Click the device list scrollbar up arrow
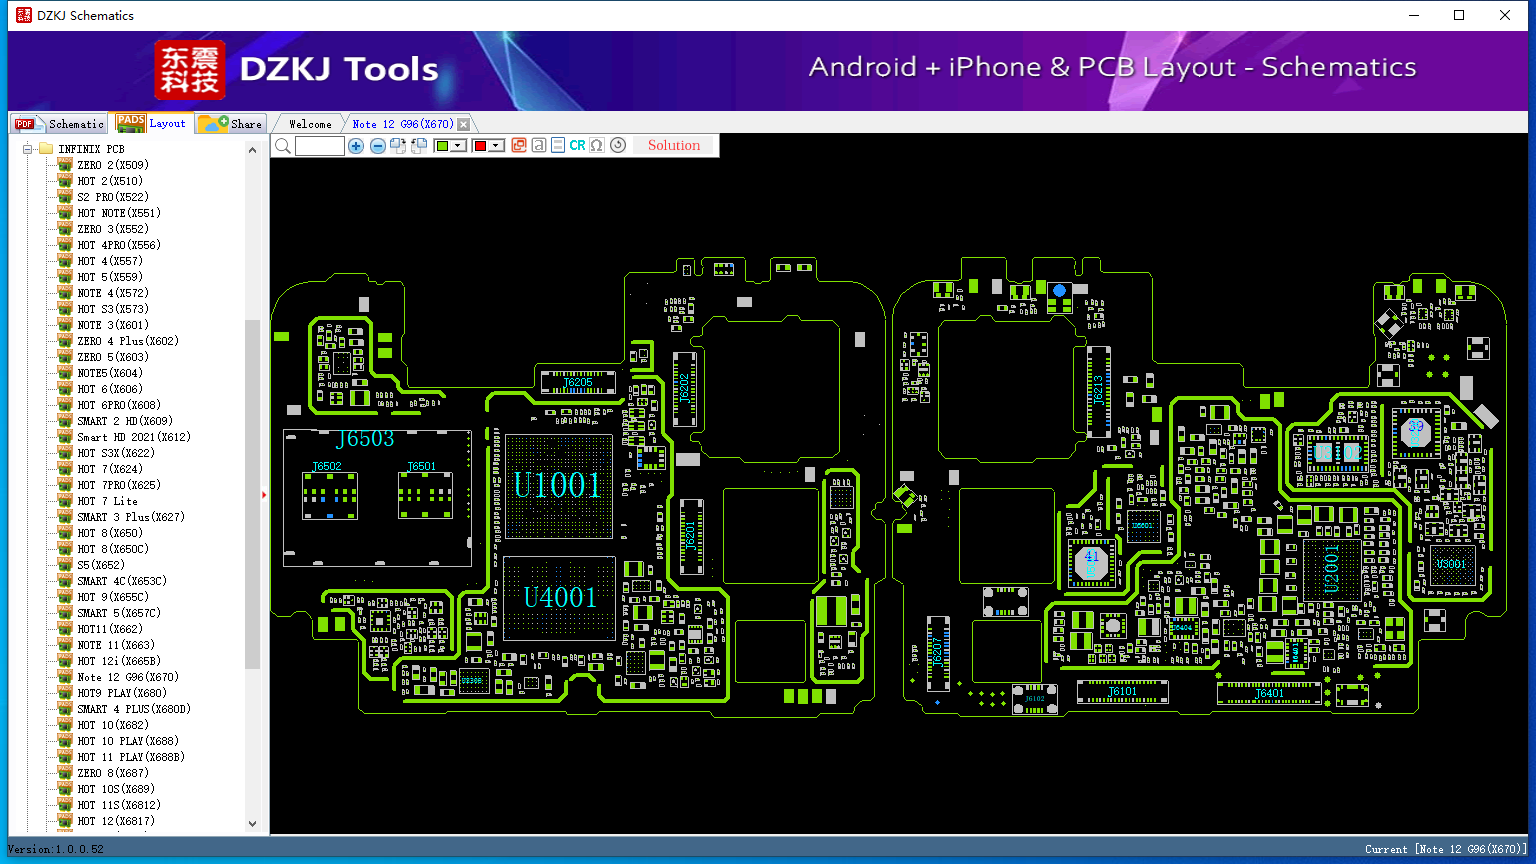 point(252,150)
